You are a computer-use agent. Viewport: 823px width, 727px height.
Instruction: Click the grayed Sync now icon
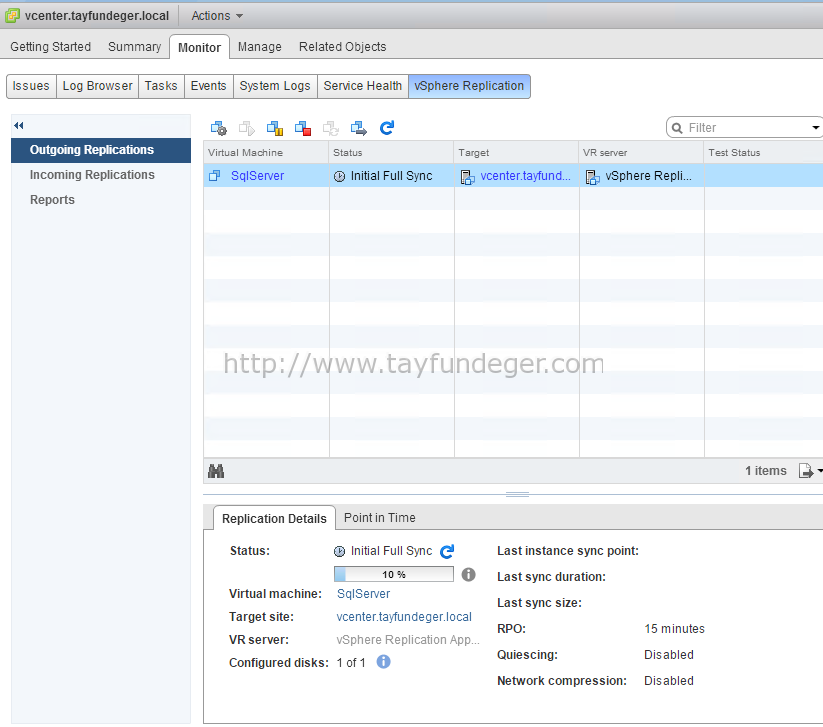[331, 128]
